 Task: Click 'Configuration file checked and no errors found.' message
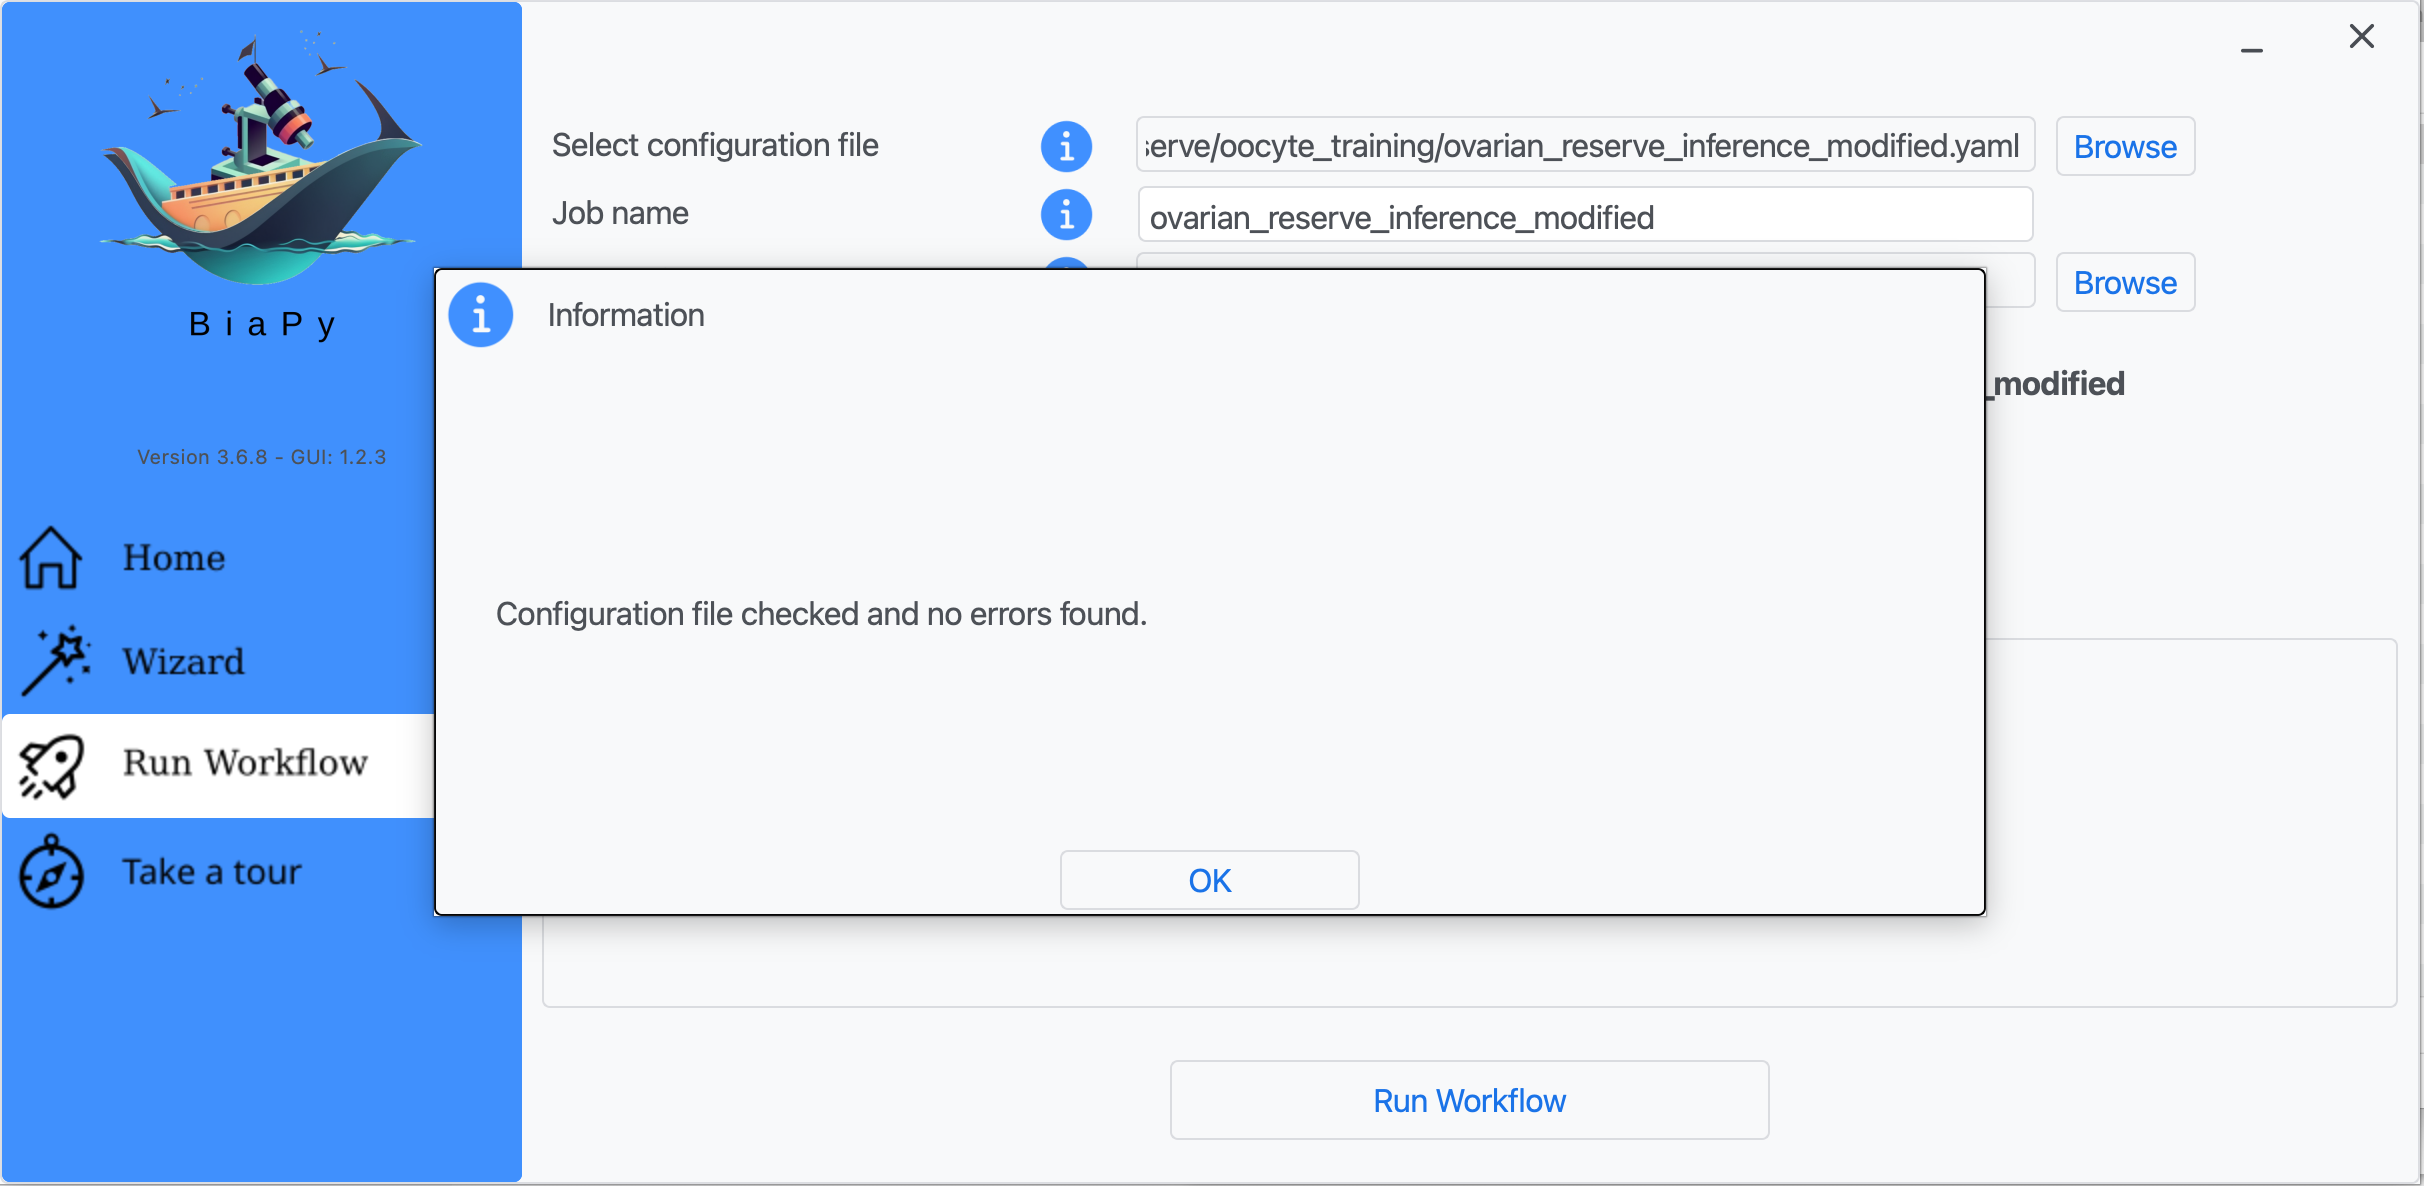[x=821, y=614]
